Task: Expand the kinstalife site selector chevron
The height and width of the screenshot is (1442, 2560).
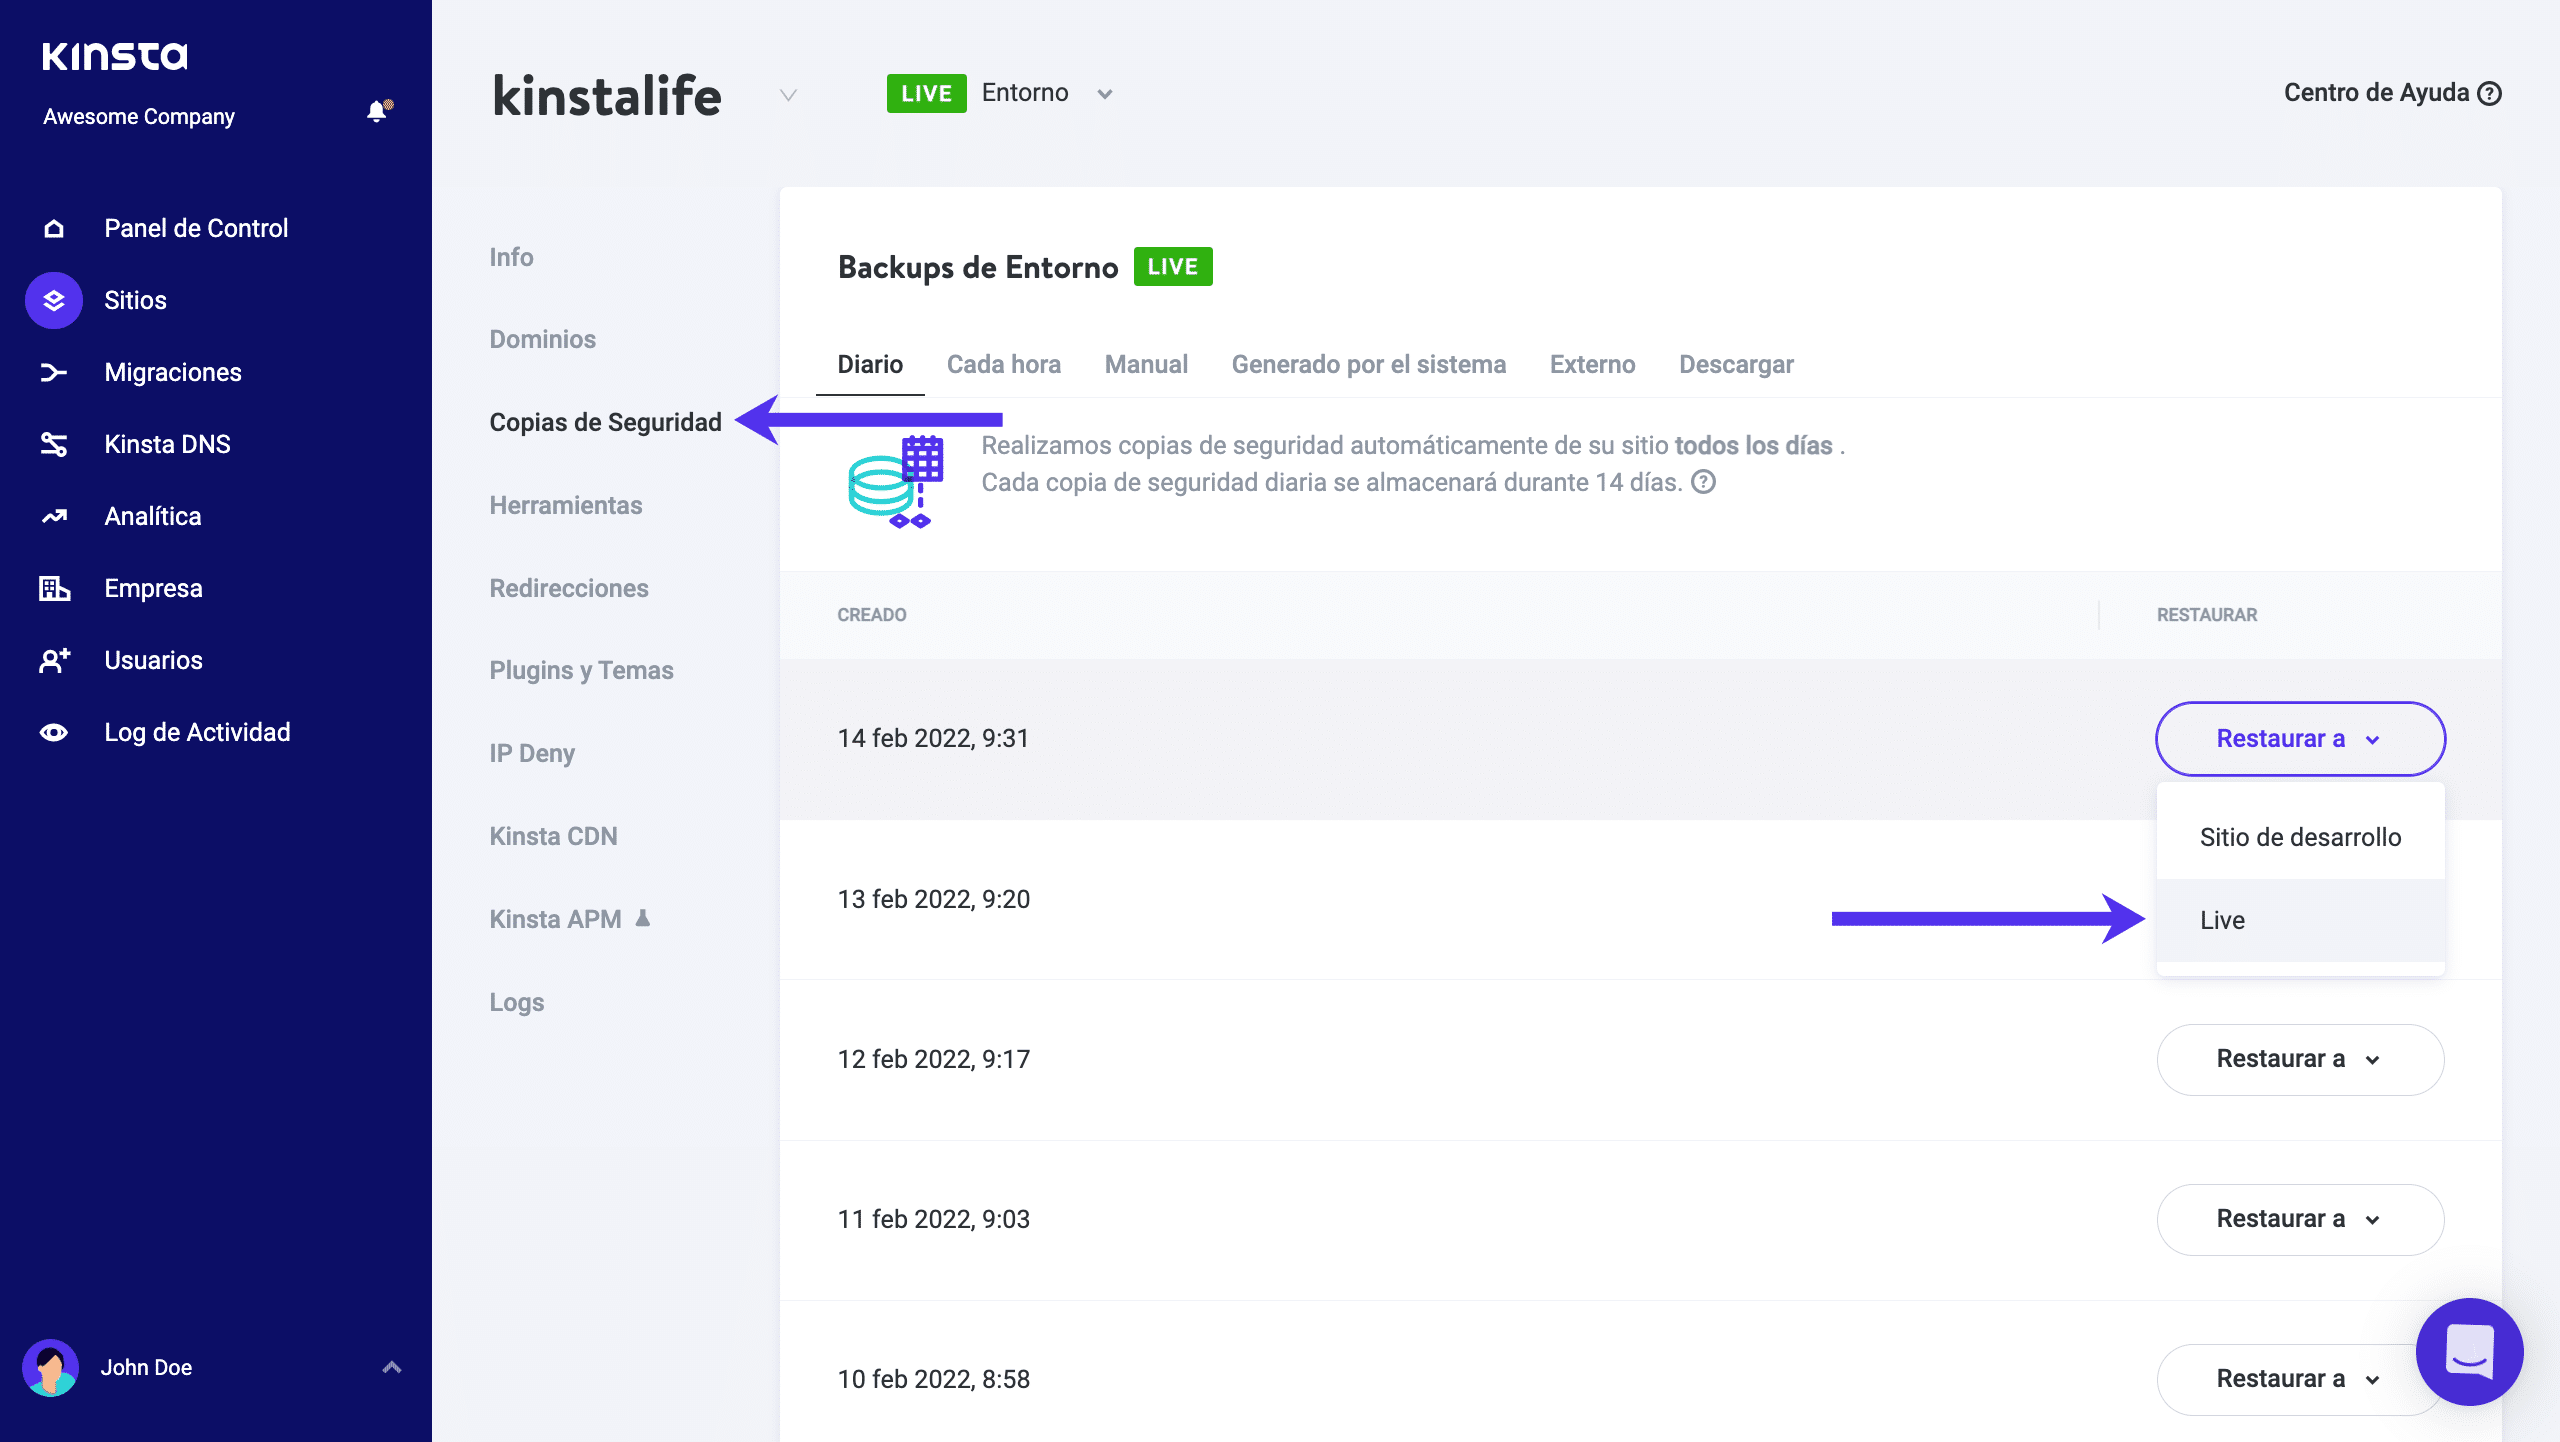Action: point(788,95)
